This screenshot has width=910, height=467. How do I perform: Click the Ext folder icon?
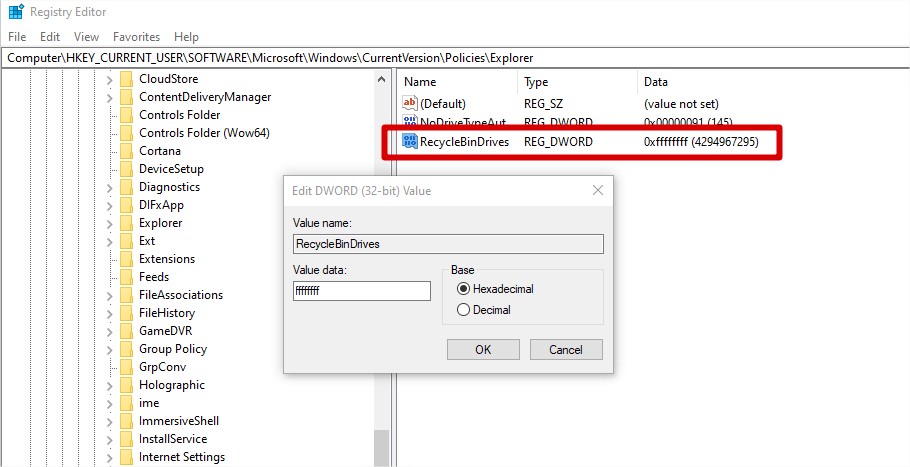click(x=127, y=241)
